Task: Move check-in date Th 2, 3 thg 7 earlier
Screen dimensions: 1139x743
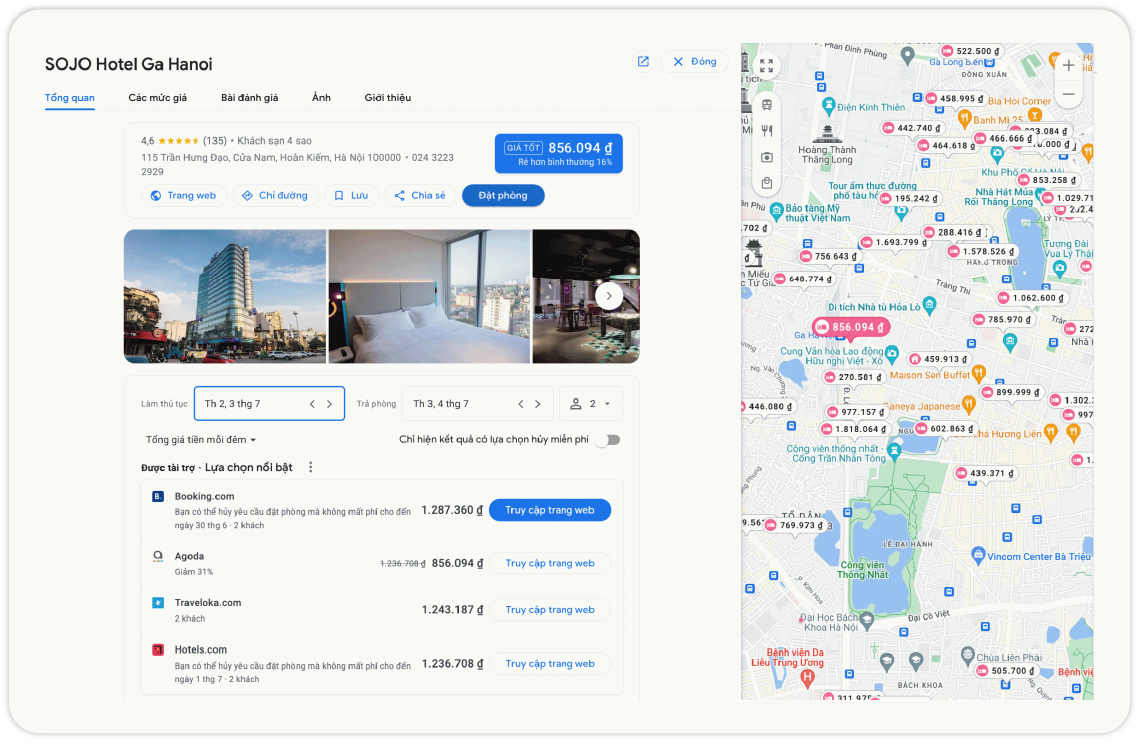Action: [x=312, y=404]
